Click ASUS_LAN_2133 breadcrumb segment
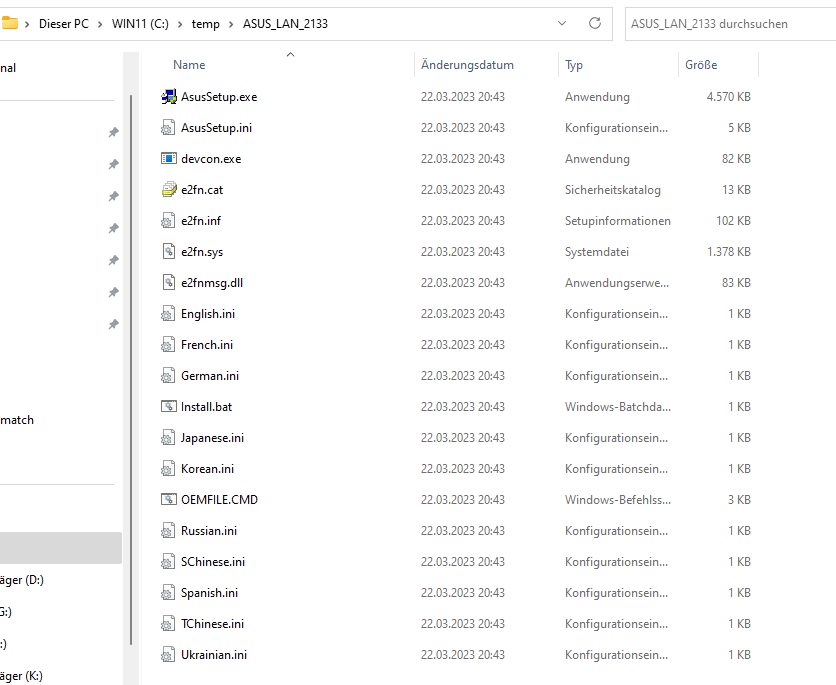 pyautogui.click(x=285, y=24)
